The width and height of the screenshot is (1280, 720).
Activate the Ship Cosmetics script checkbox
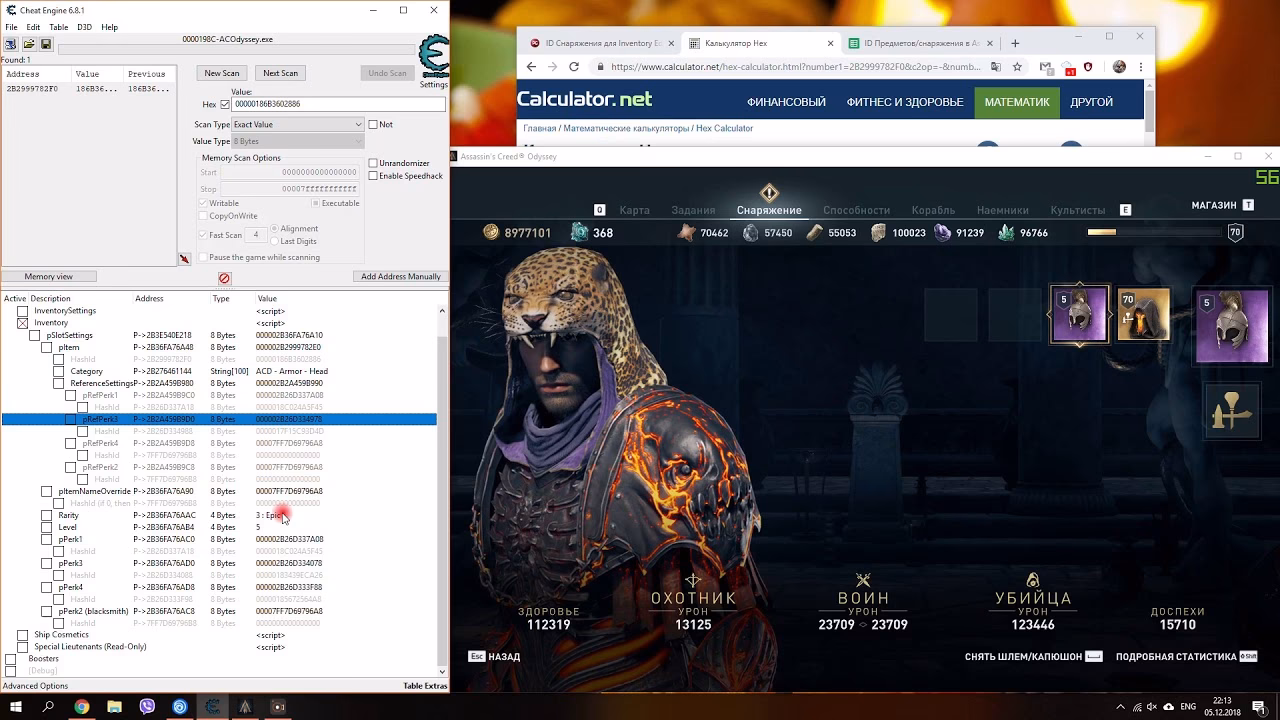22,635
